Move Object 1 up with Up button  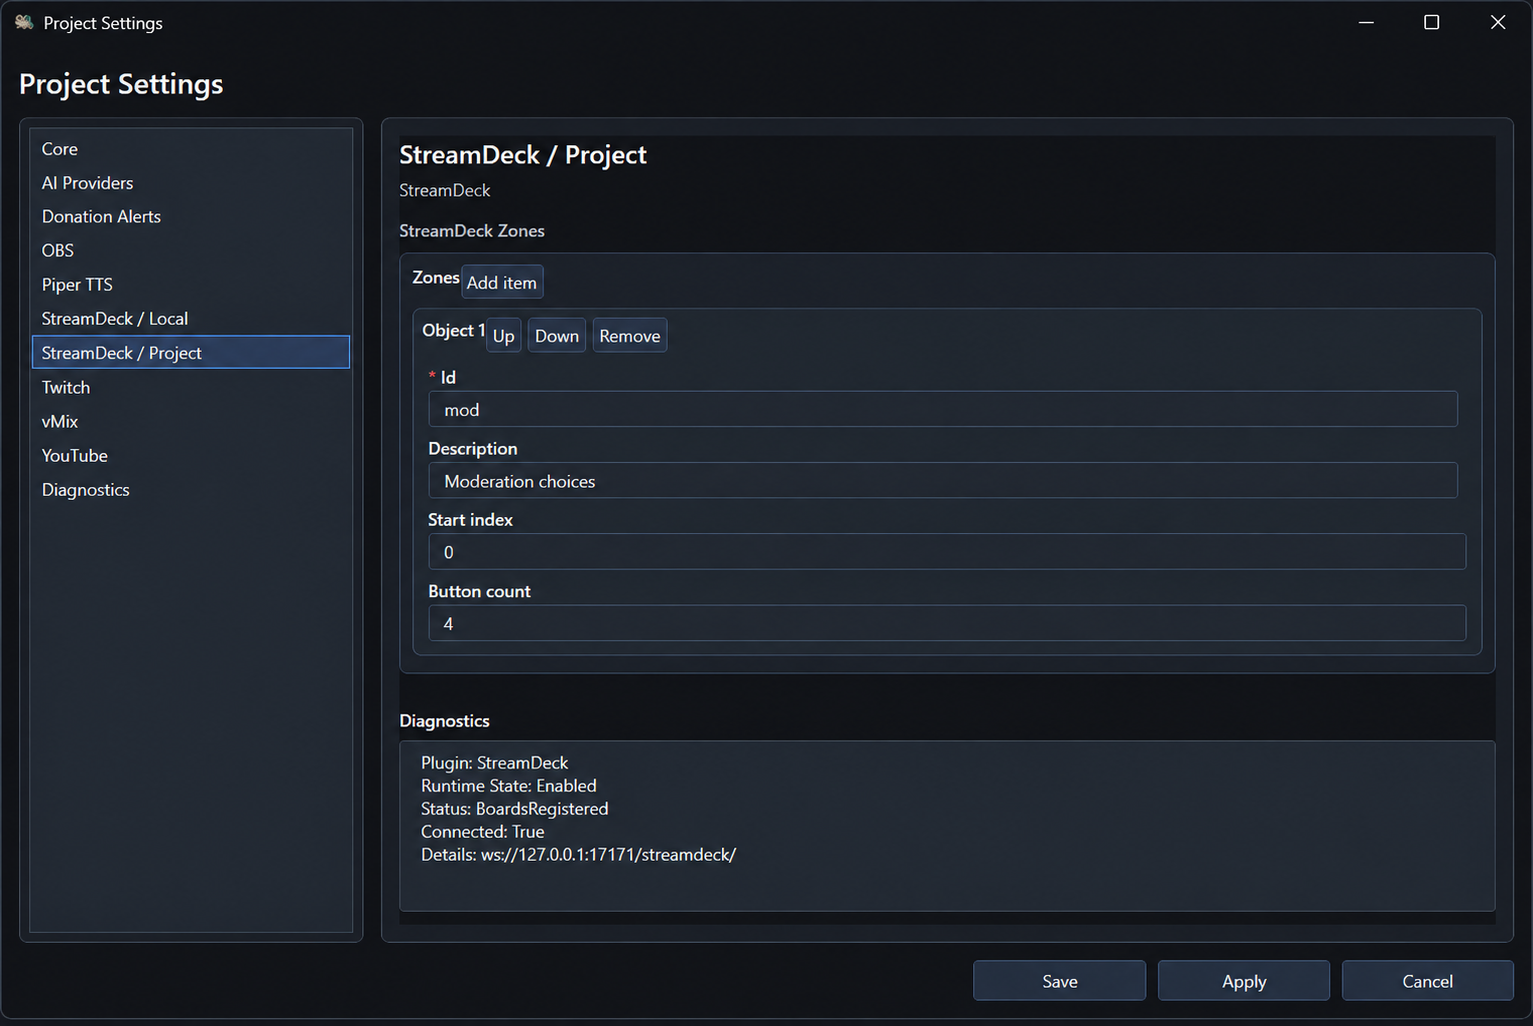pyautogui.click(x=504, y=336)
